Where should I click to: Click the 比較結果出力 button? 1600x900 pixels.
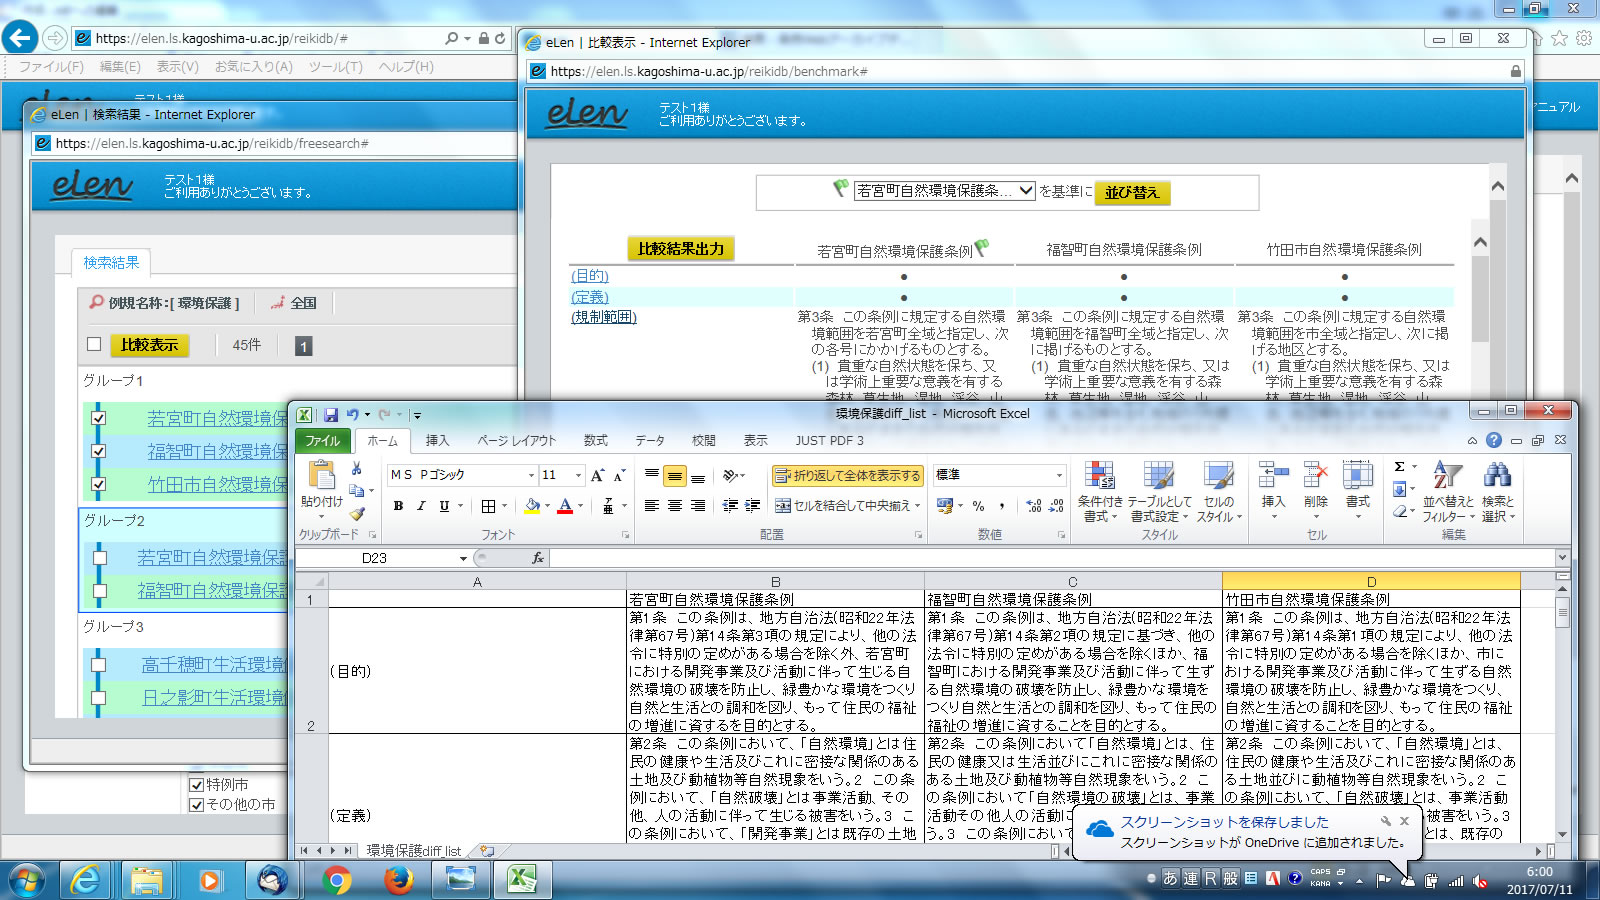pos(681,249)
